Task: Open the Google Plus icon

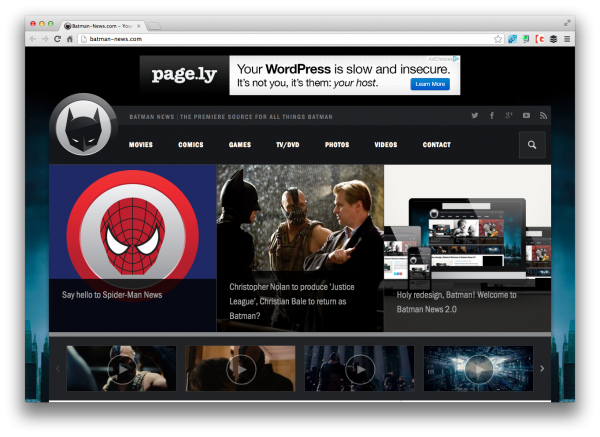Action: (x=509, y=115)
